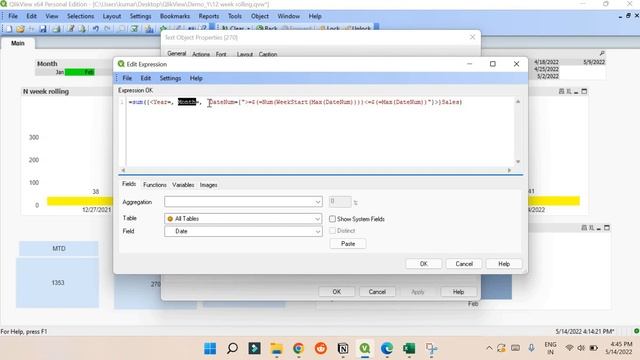The width and height of the screenshot is (640, 360).
Task: Click the MTD text object
Action: coord(59,249)
